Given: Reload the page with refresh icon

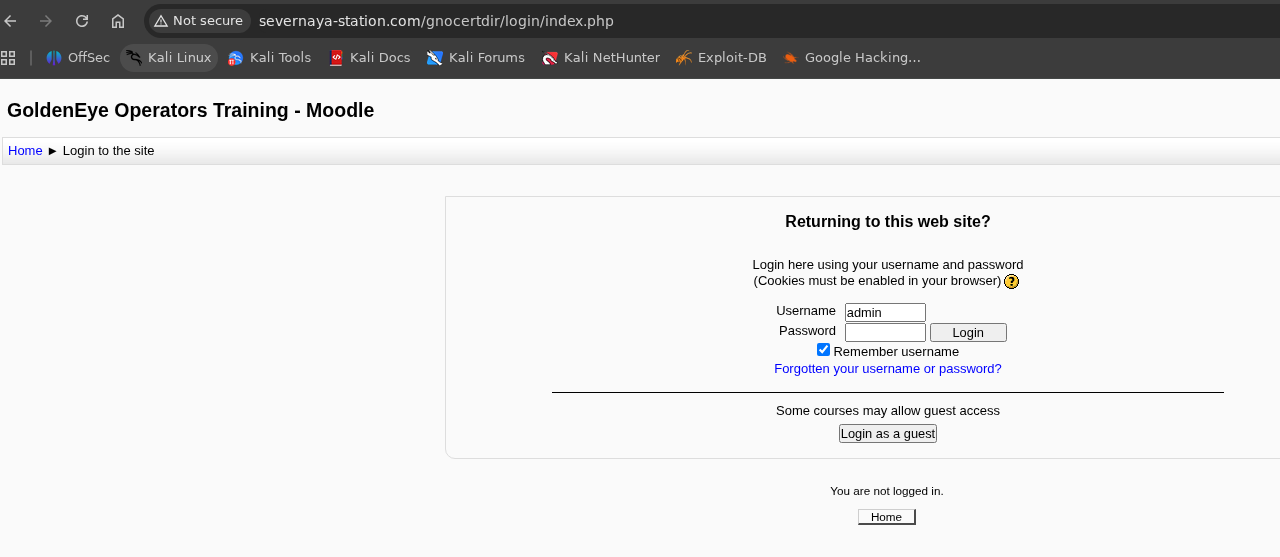Looking at the screenshot, I should pyautogui.click(x=82, y=21).
